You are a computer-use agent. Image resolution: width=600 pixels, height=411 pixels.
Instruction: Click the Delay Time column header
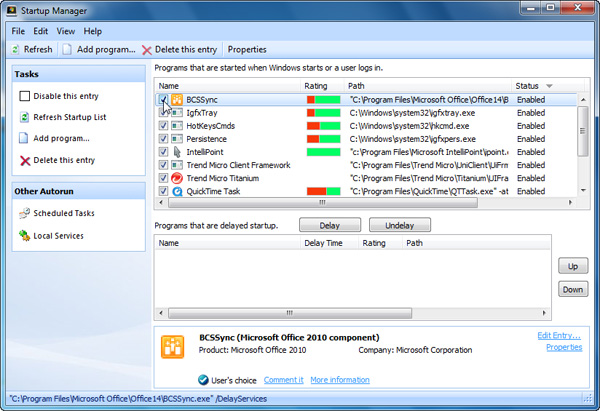pos(329,243)
